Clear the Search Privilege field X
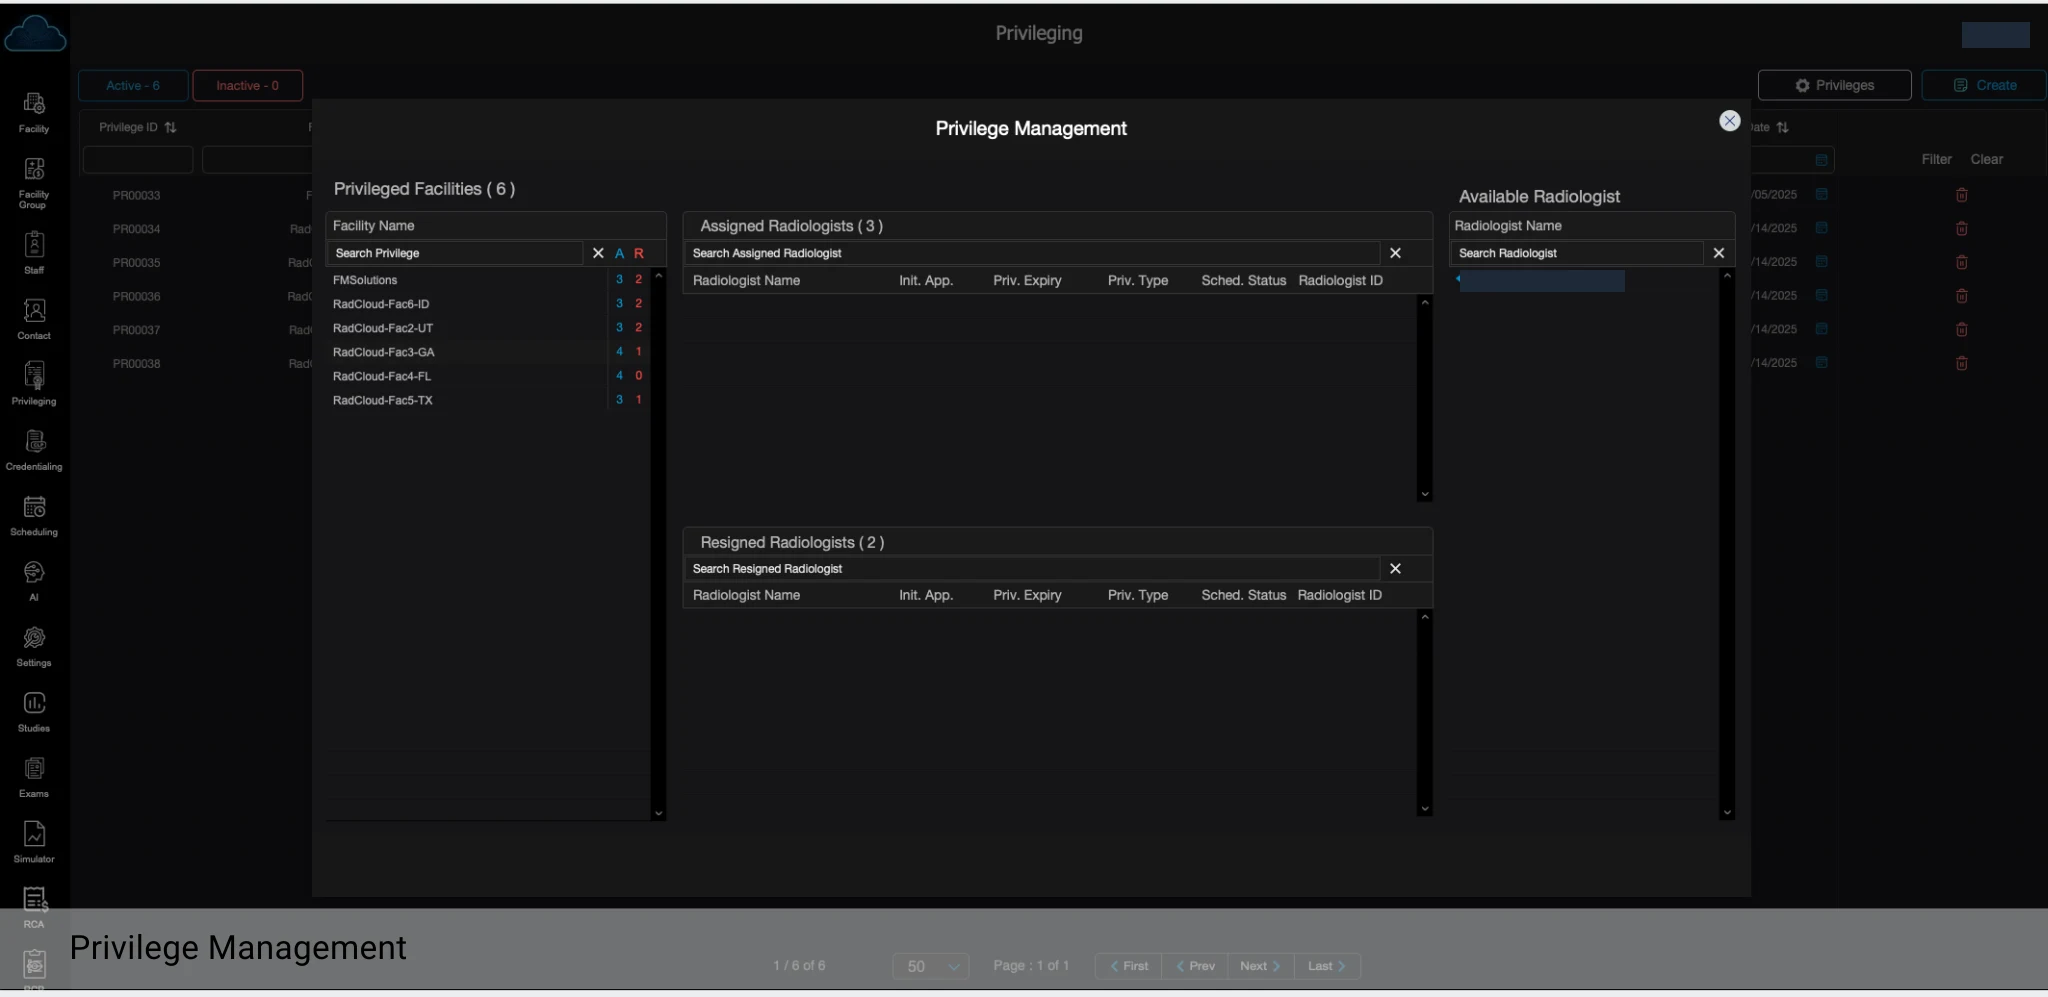 click(598, 253)
